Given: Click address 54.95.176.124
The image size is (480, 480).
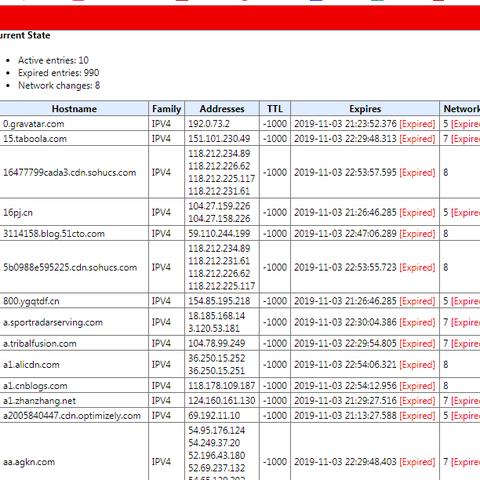Looking at the screenshot, I should tap(217, 430).
